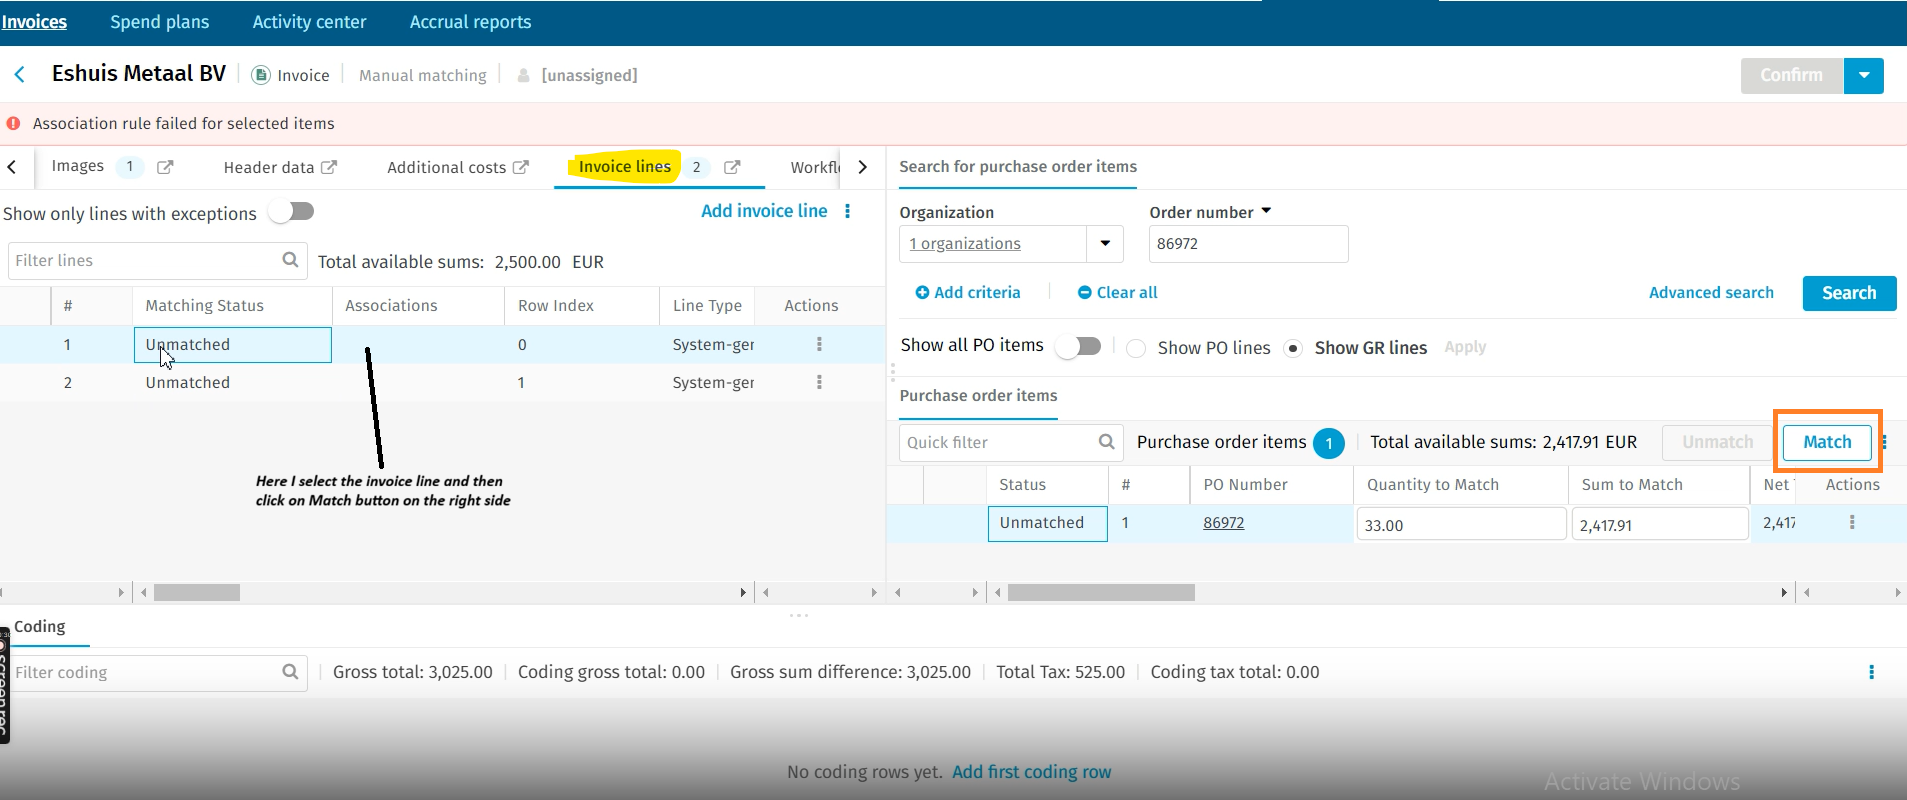Screen dimensions: 1907x800
Task: Switch to the Additional costs tab
Action: (x=446, y=167)
